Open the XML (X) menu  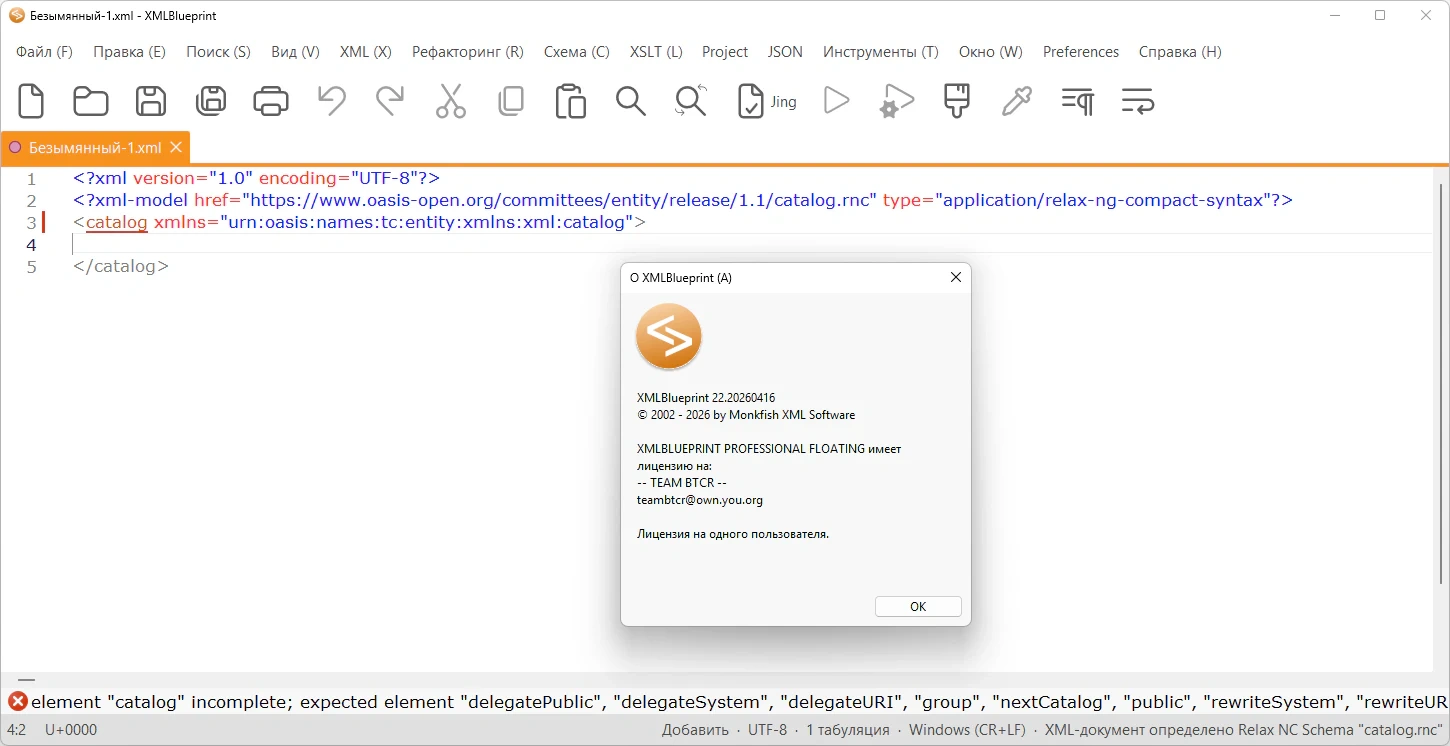(366, 52)
